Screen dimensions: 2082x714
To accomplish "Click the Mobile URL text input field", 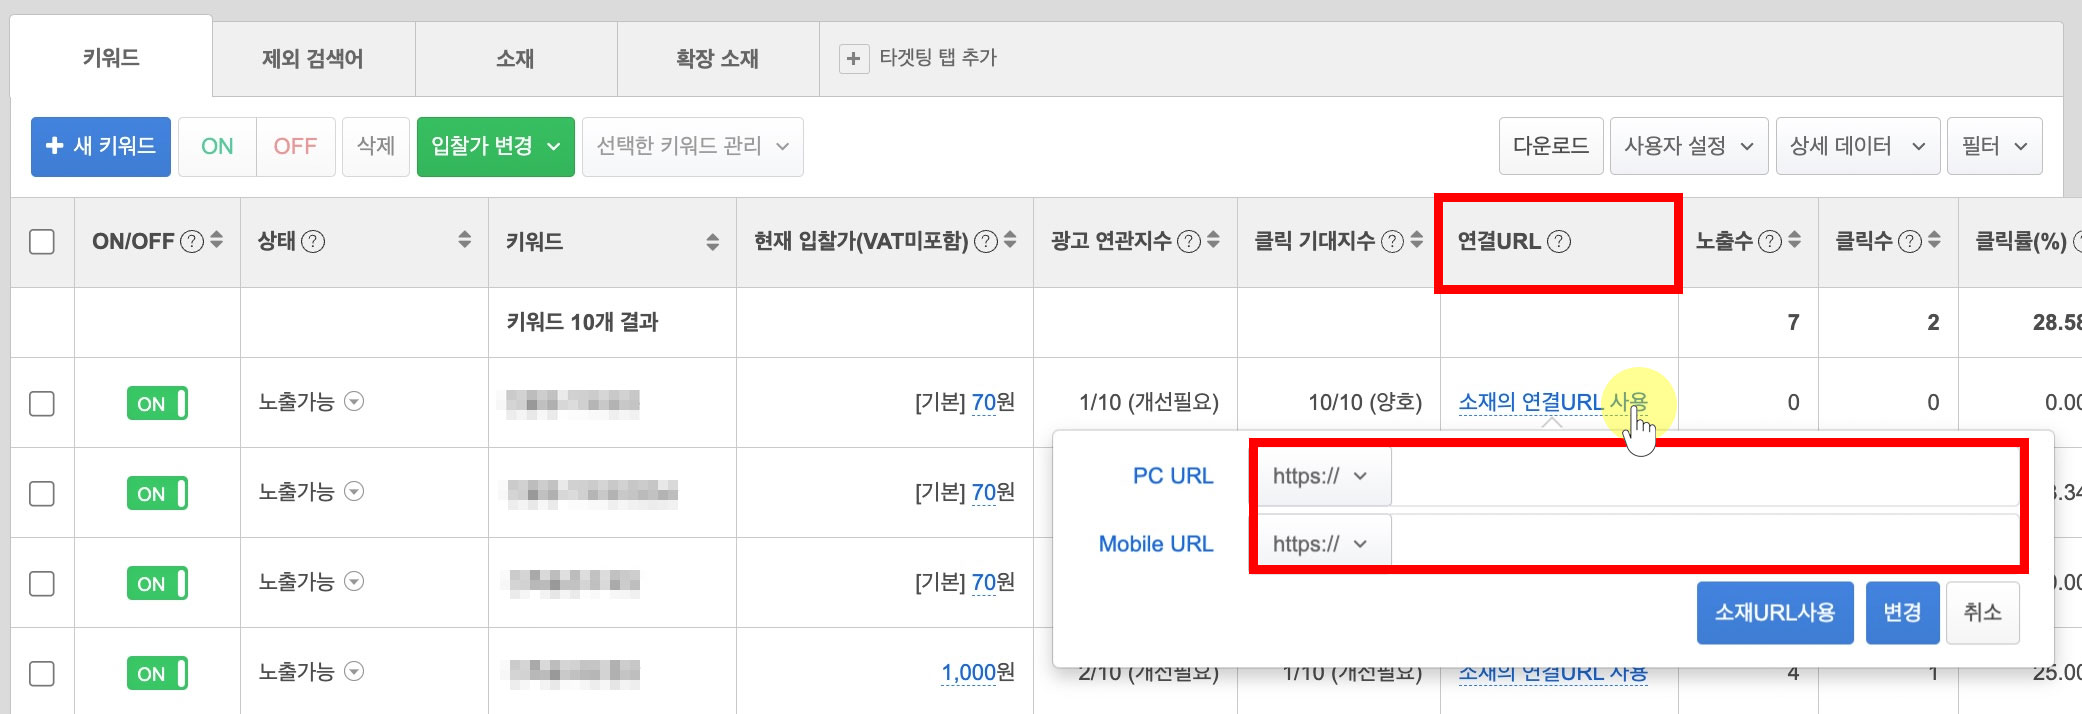I will (1704, 544).
